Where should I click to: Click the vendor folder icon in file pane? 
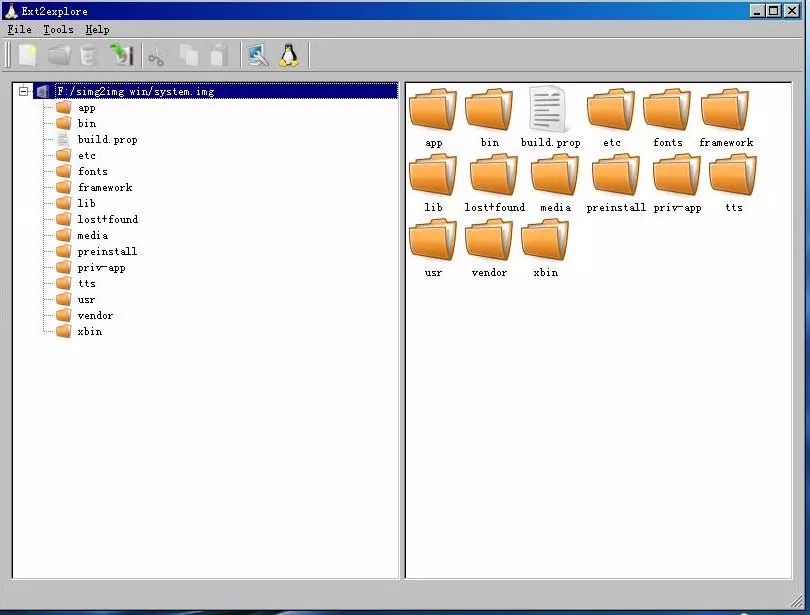coord(489,240)
